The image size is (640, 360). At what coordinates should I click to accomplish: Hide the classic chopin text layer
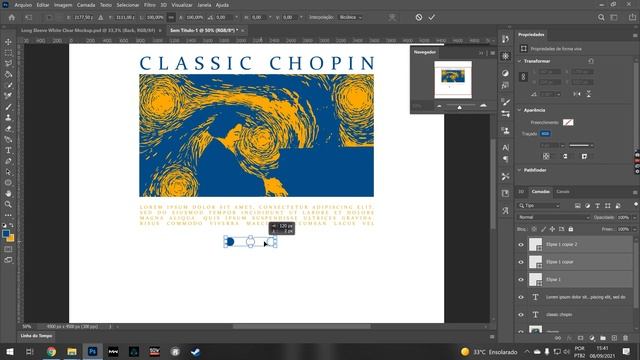click(521, 315)
